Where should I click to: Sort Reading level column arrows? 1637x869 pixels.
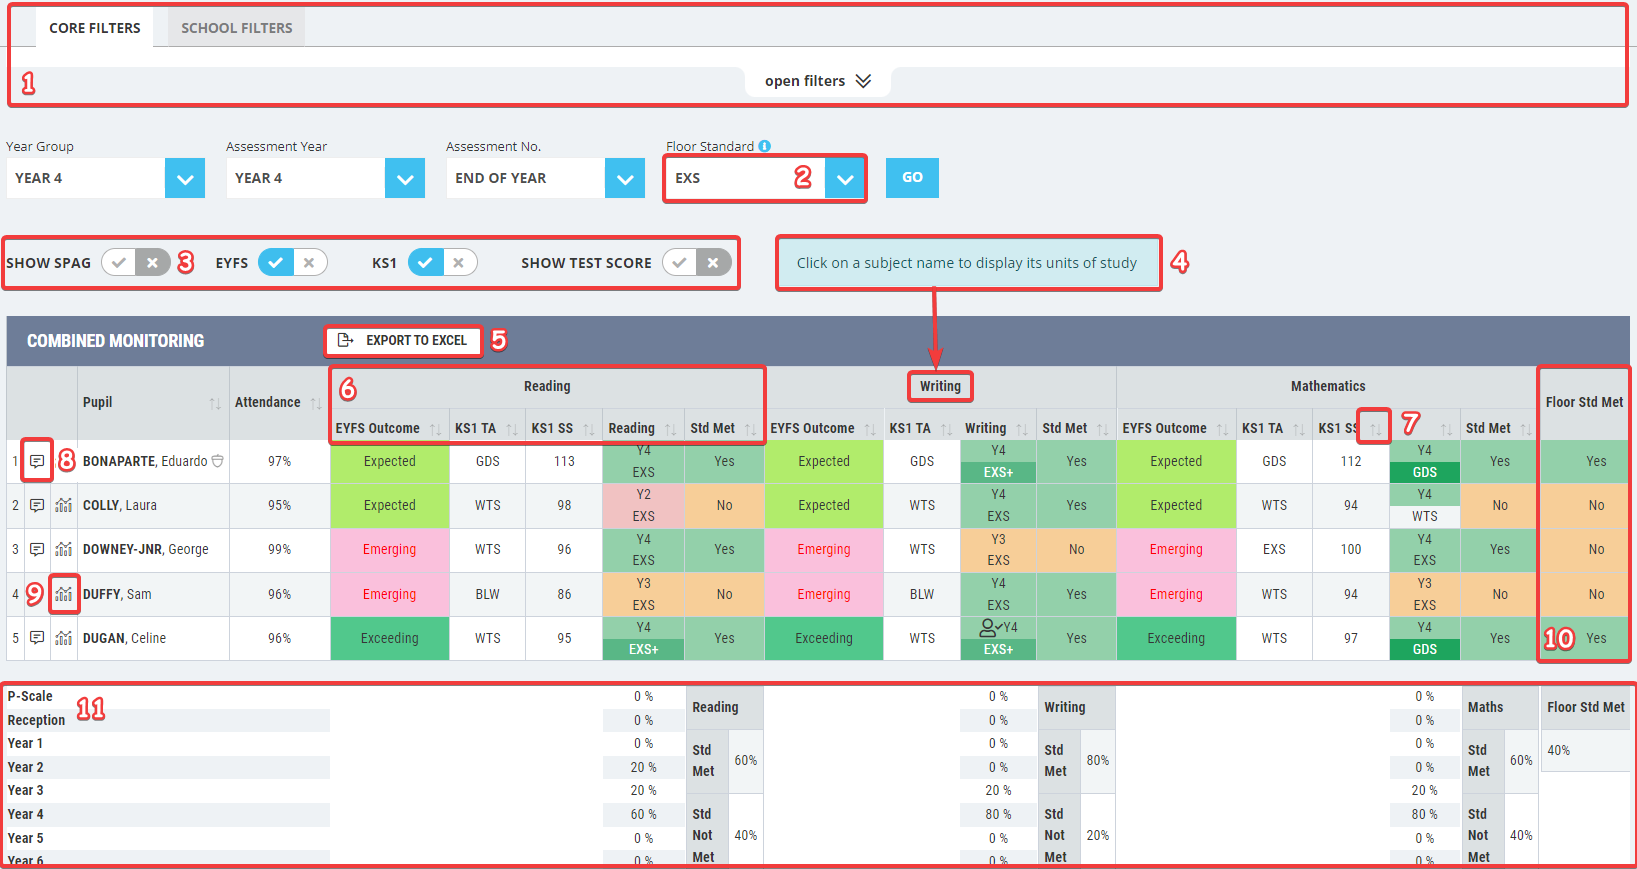pyautogui.click(x=670, y=429)
